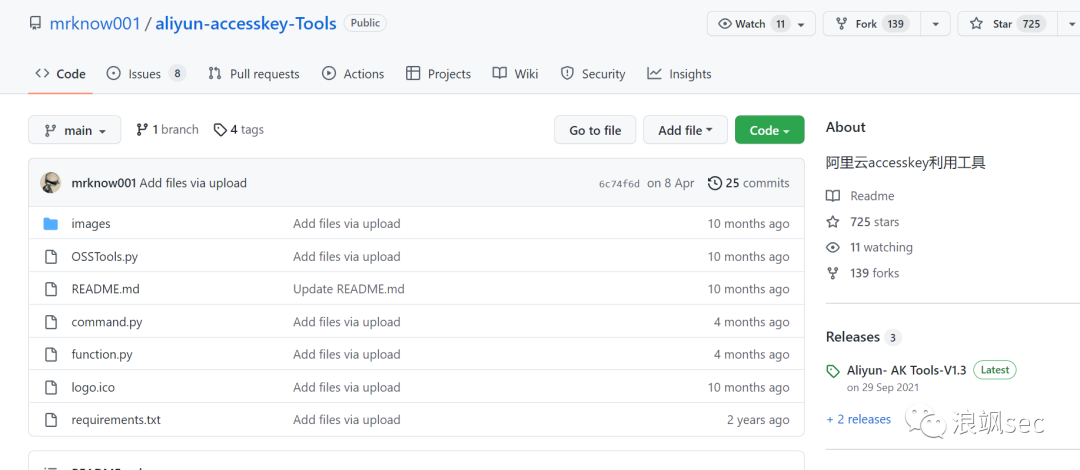Expand the Add file dropdown
1080x470 pixels.
pyautogui.click(x=685, y=130)
